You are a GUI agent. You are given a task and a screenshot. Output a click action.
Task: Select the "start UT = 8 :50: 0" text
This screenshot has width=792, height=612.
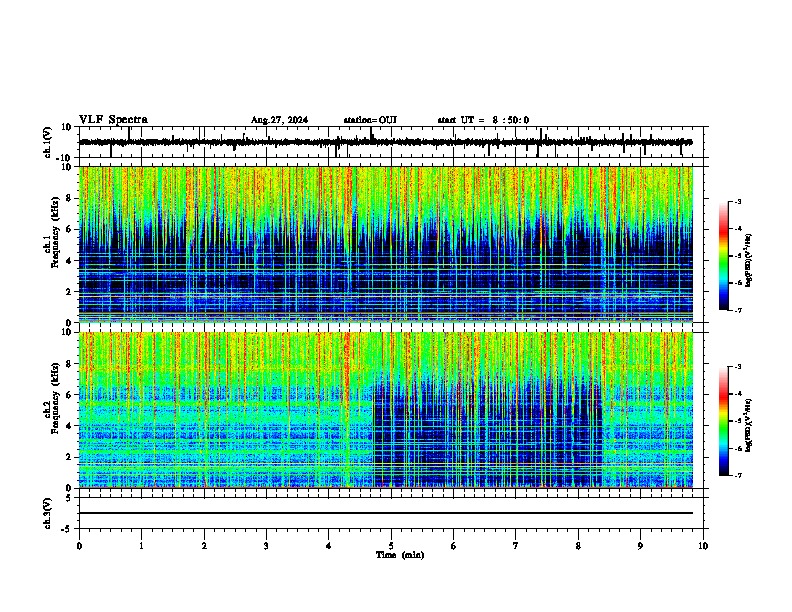[483, 120]
